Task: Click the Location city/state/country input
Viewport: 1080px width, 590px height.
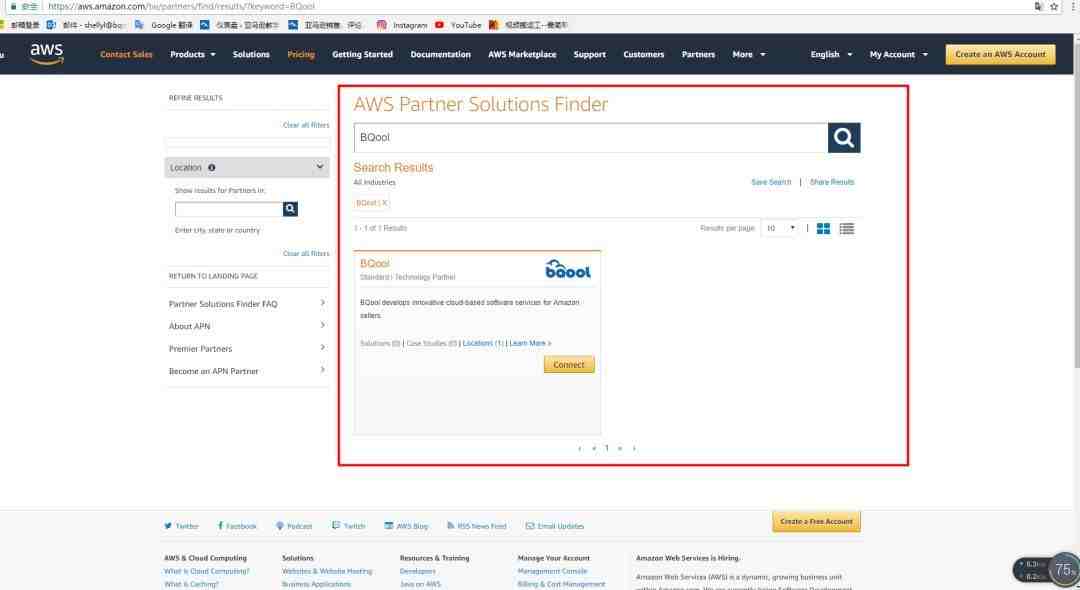Action: pyautogui.click(x=229, y=209)
